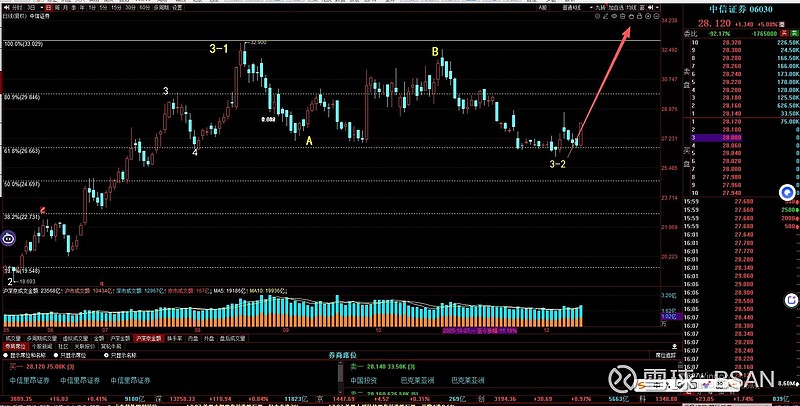800x406 pixels.
Task: Click the 100.0%(33.029) Fibonacci label
Action: pyautogui.click(x=24, y=44)
